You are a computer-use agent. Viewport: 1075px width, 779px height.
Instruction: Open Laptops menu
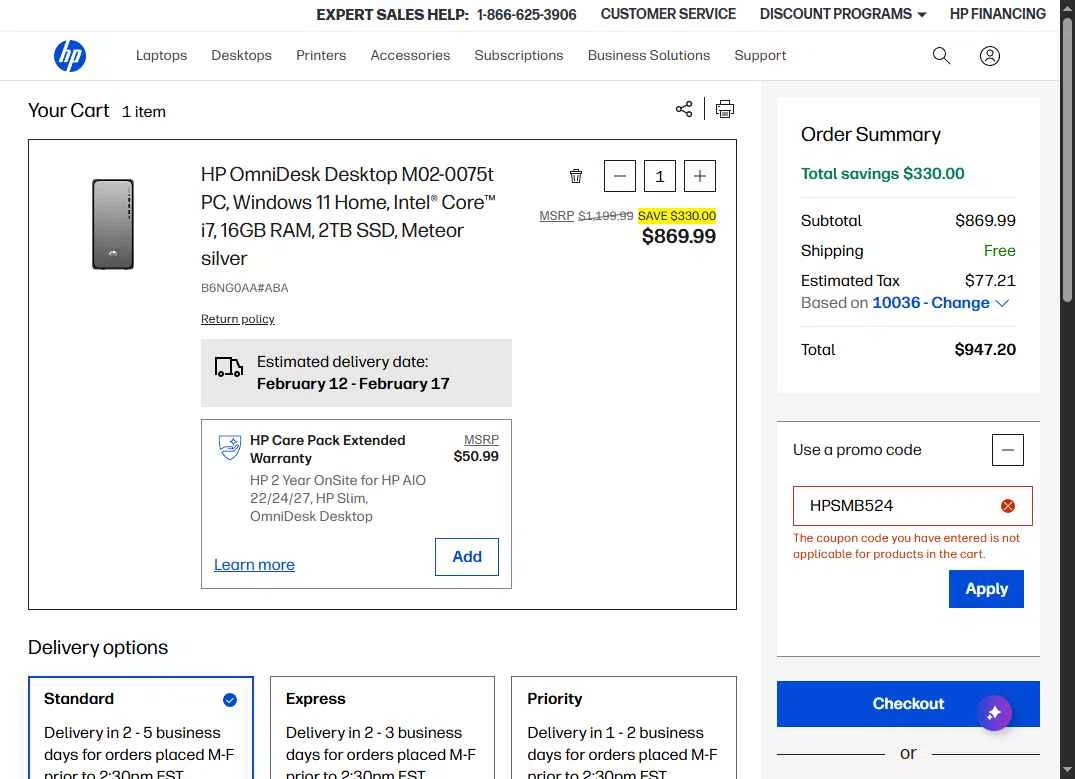pyautogui.click(x=161, y=56)
